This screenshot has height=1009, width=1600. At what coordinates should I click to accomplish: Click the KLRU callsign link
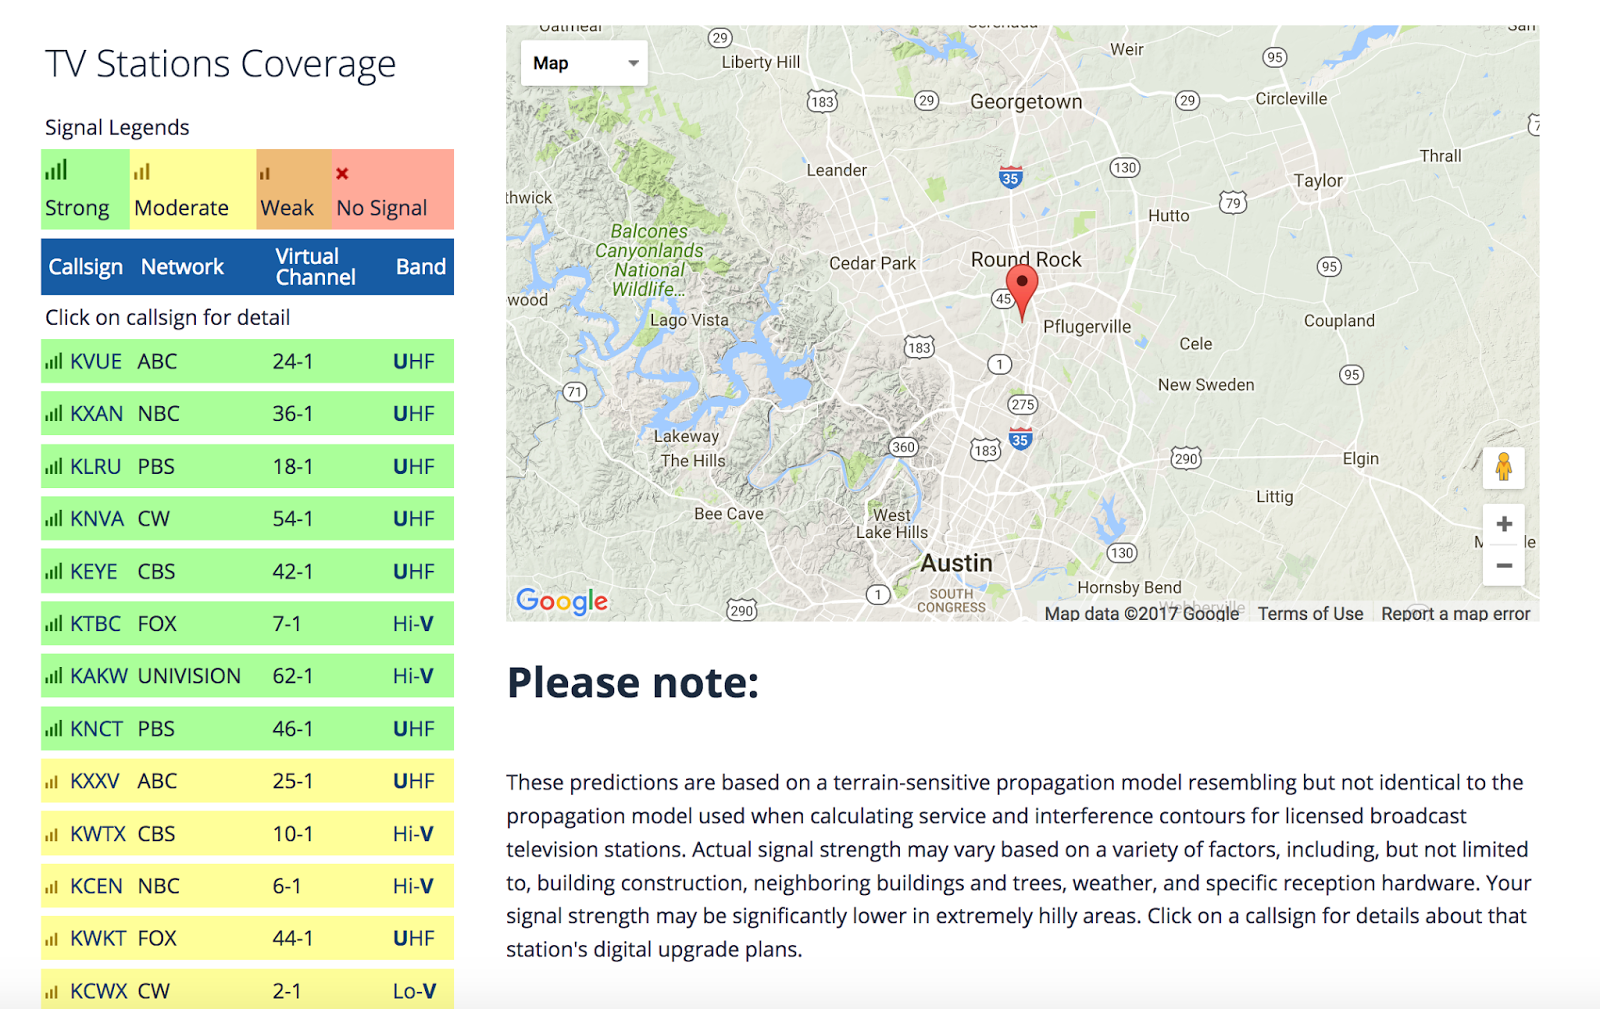coord(96,467)
